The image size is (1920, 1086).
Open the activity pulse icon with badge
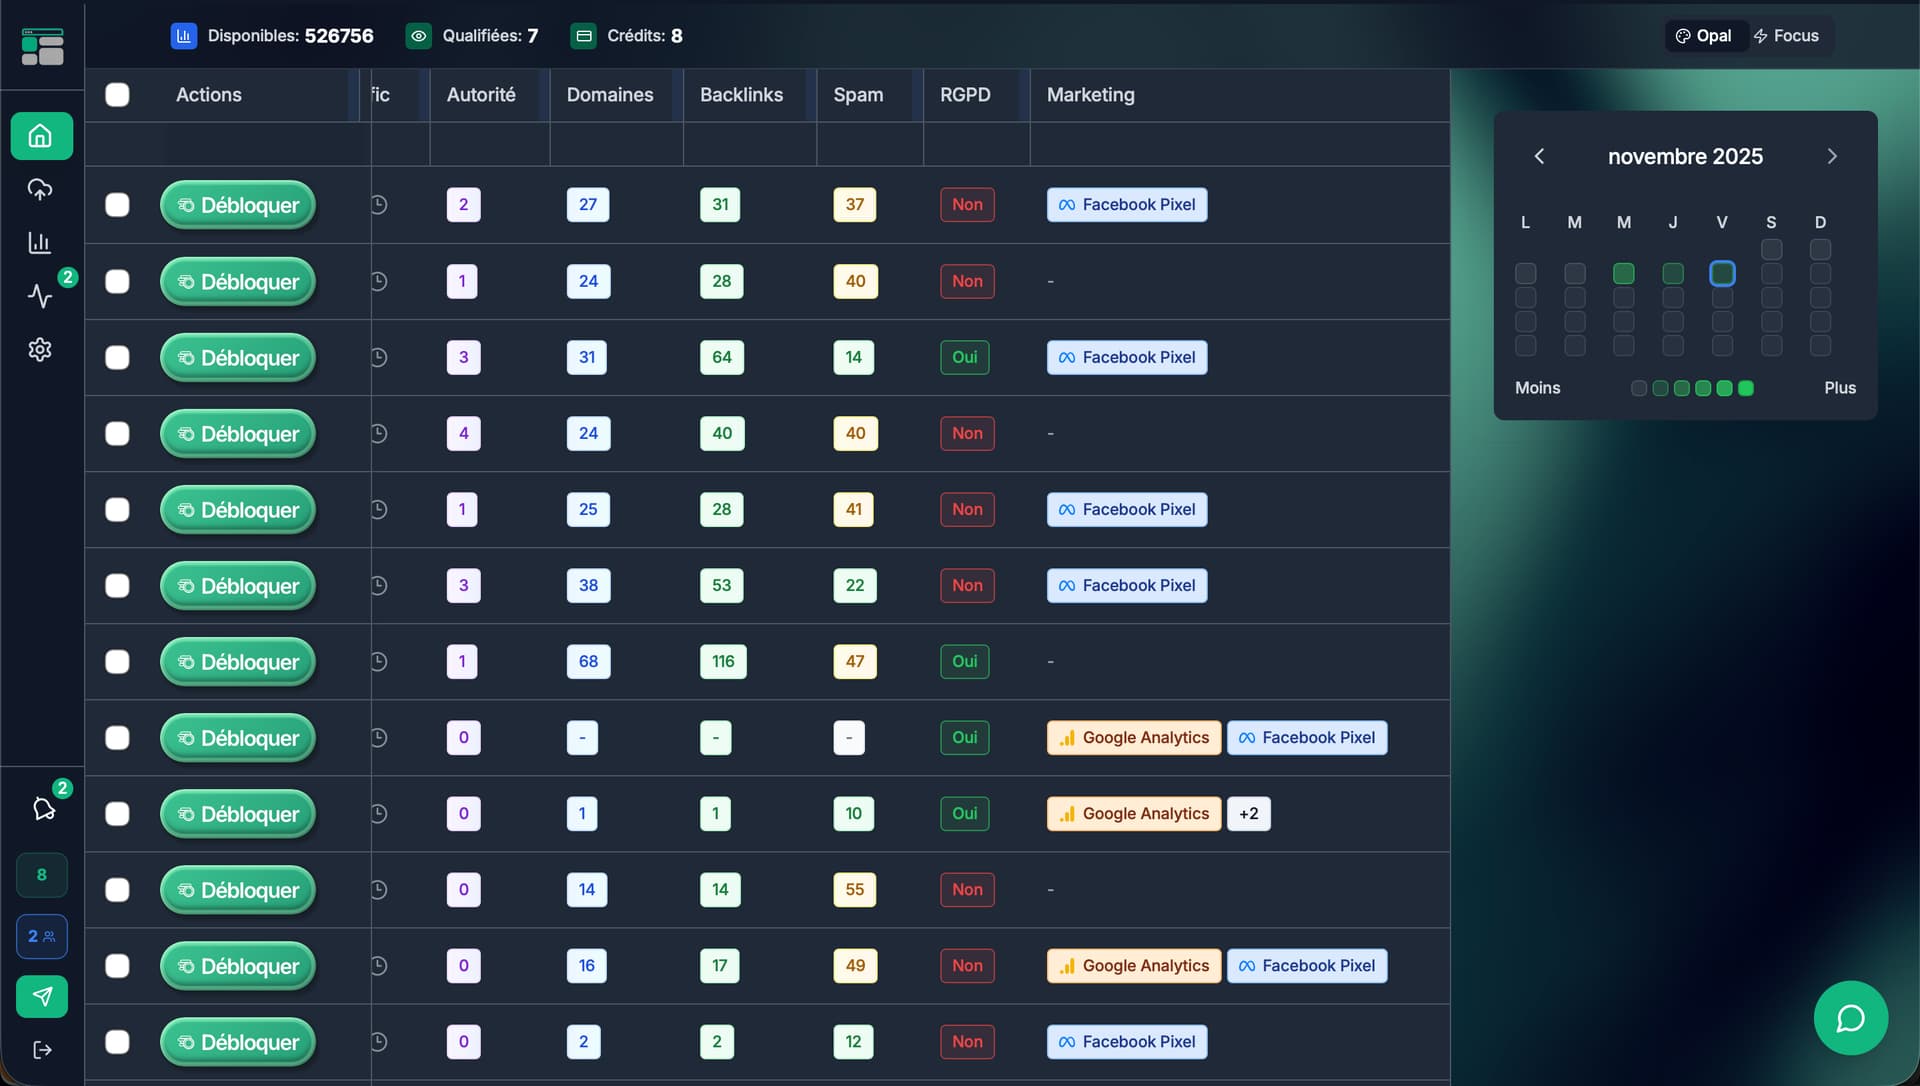pyautogui.click(x=40, y=296)
